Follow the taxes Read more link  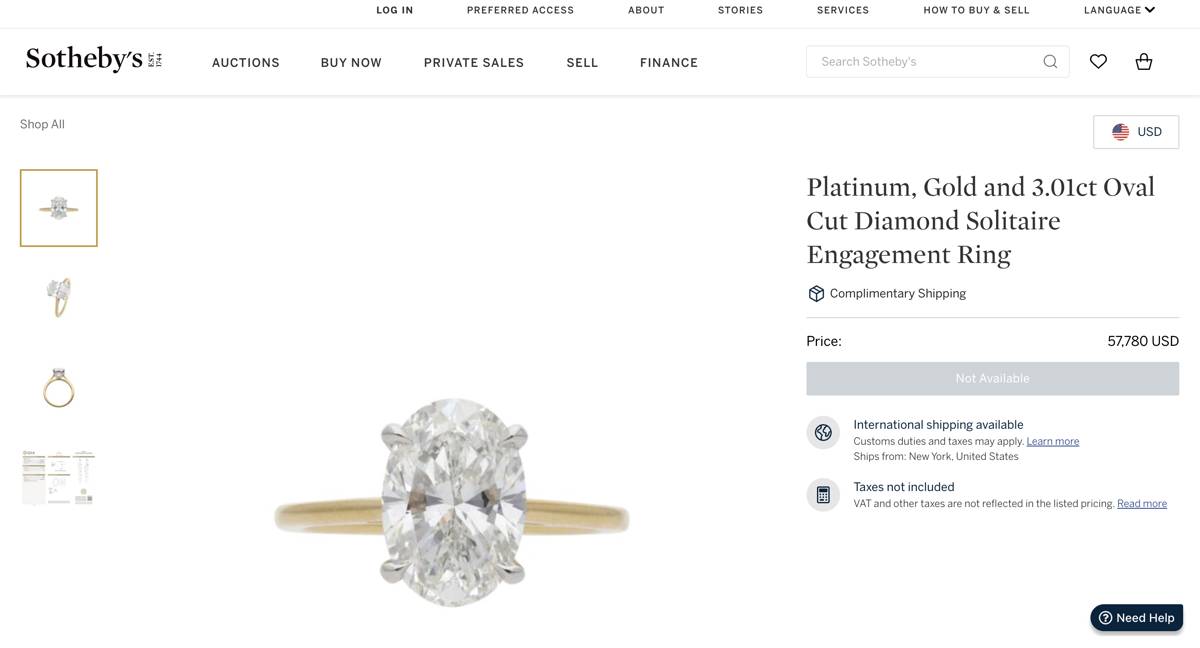click(x=1141, y=504)
